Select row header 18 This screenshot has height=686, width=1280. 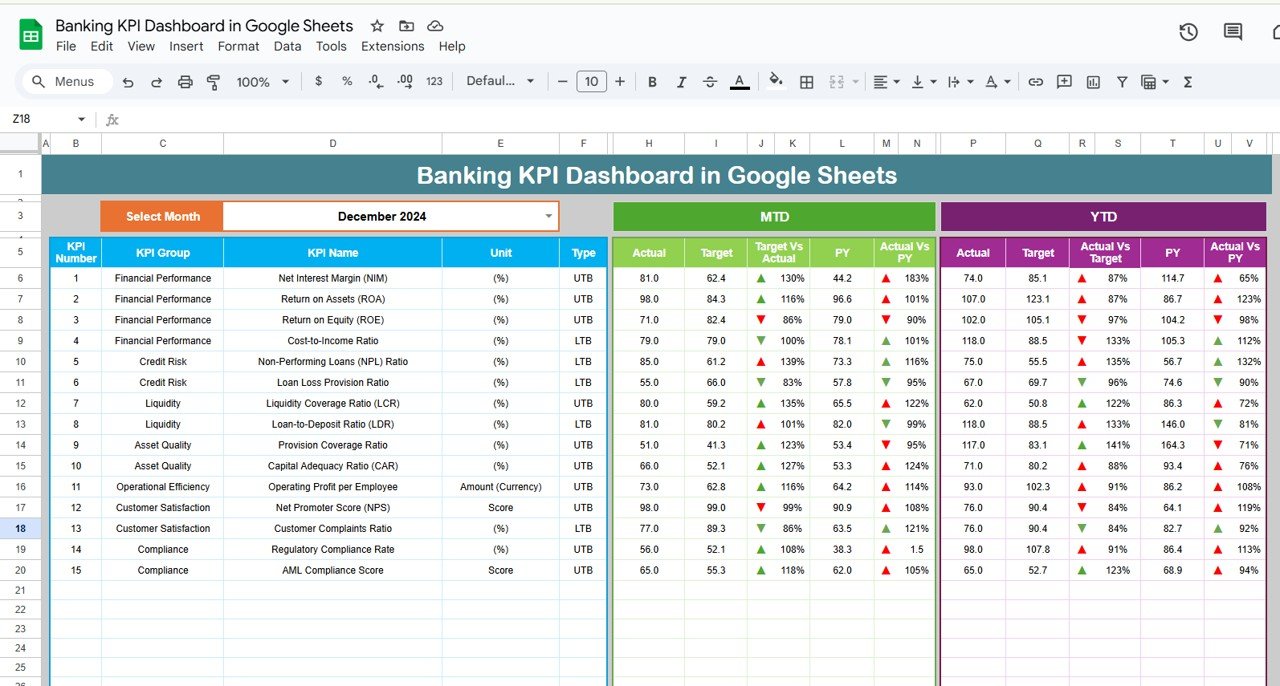click(21, 528)
